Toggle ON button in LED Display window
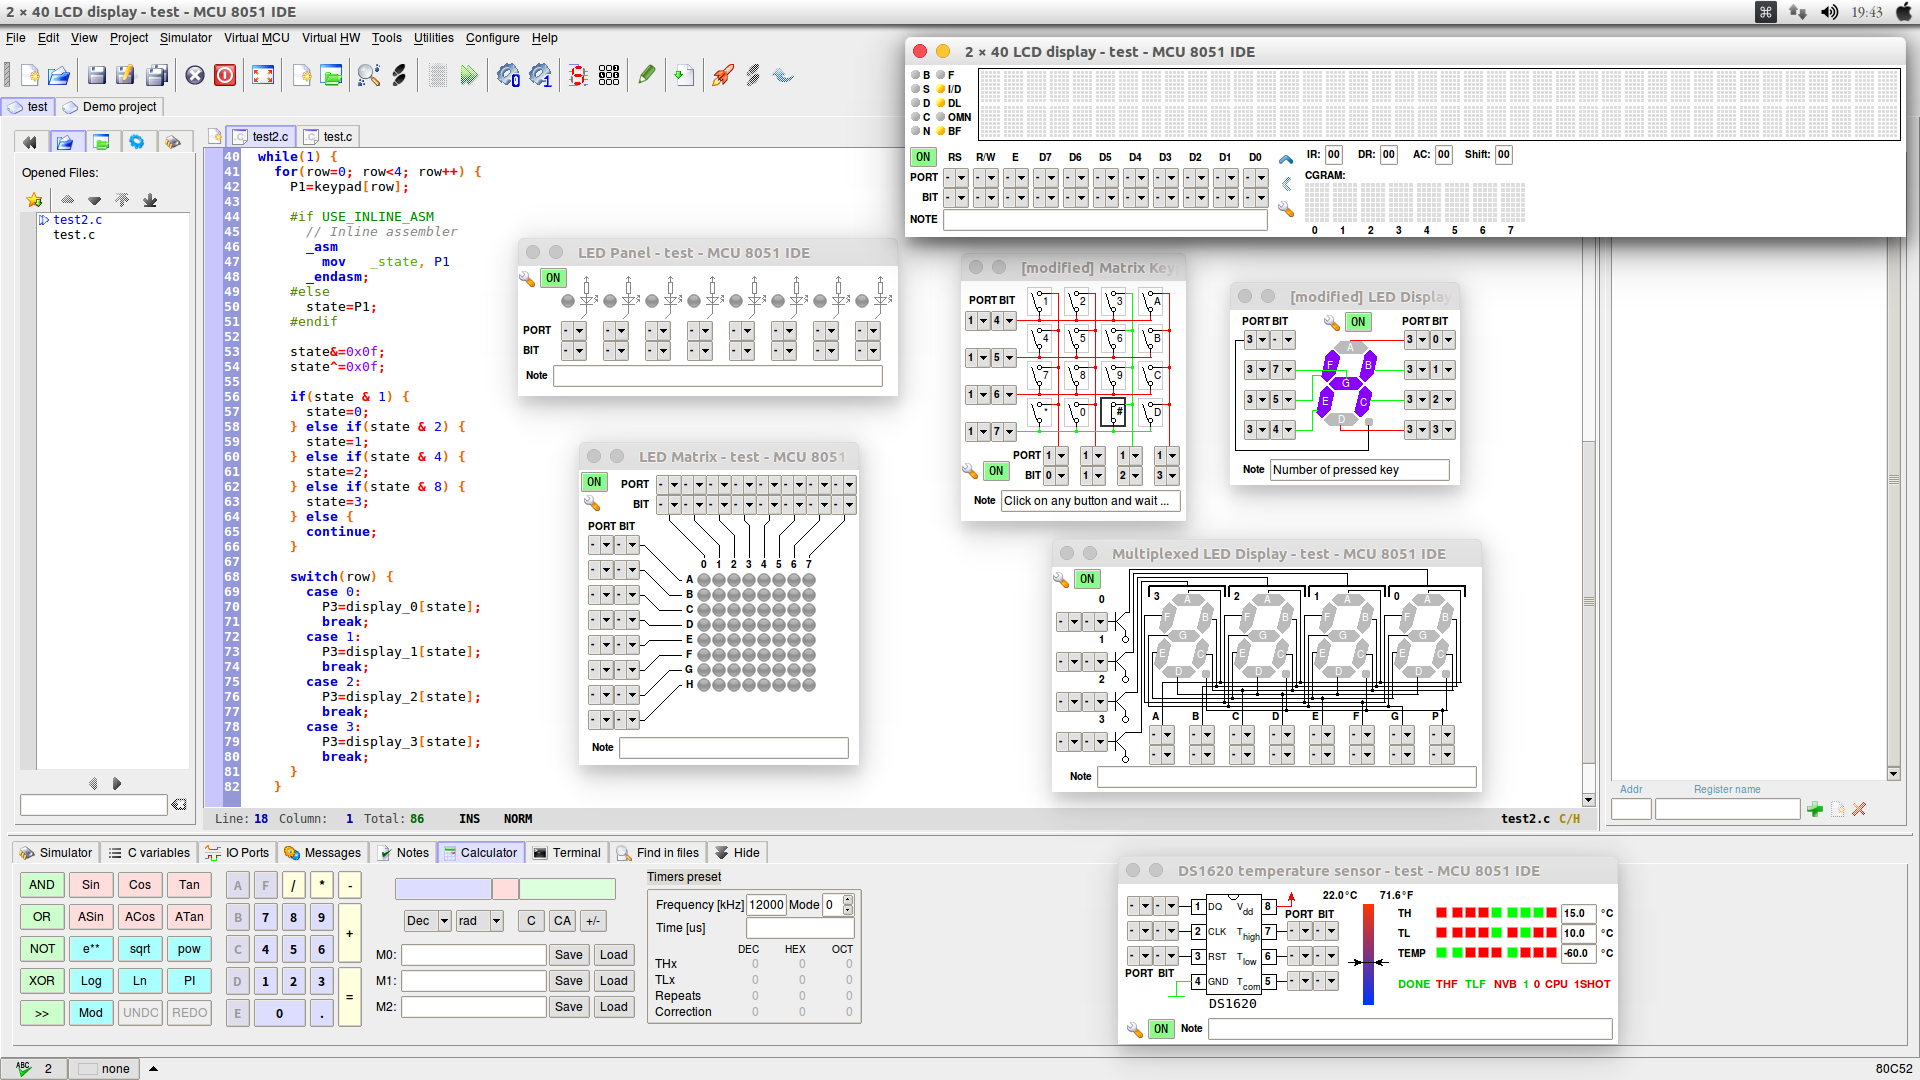 (x=1358, y=322)
